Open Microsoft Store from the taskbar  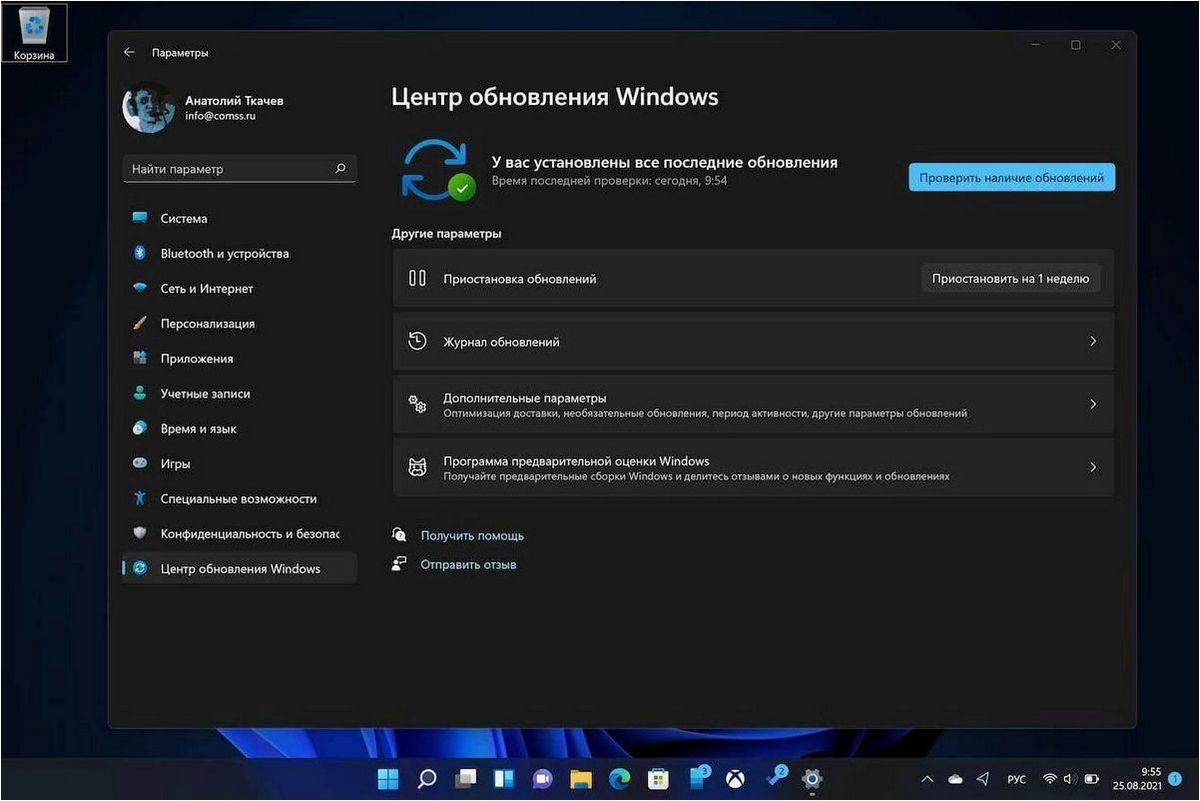tap(658, 778)
